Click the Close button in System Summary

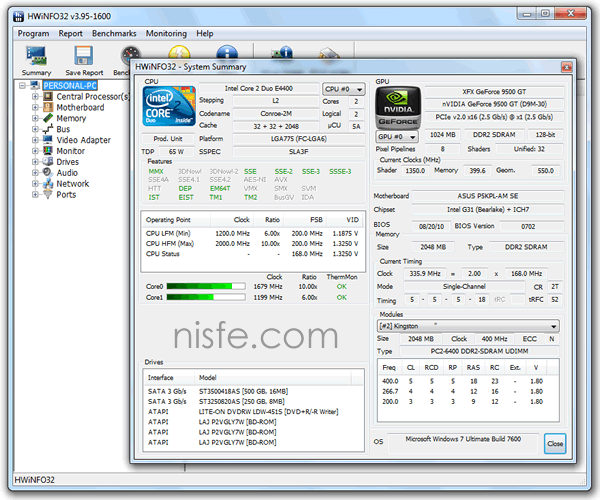(555, 443)
